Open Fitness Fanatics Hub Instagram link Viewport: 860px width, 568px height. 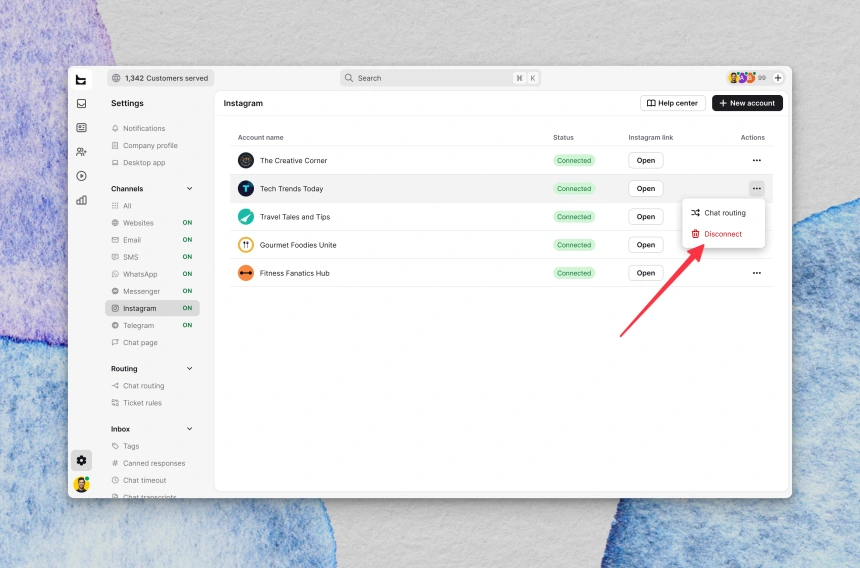[x=646, y=273]
